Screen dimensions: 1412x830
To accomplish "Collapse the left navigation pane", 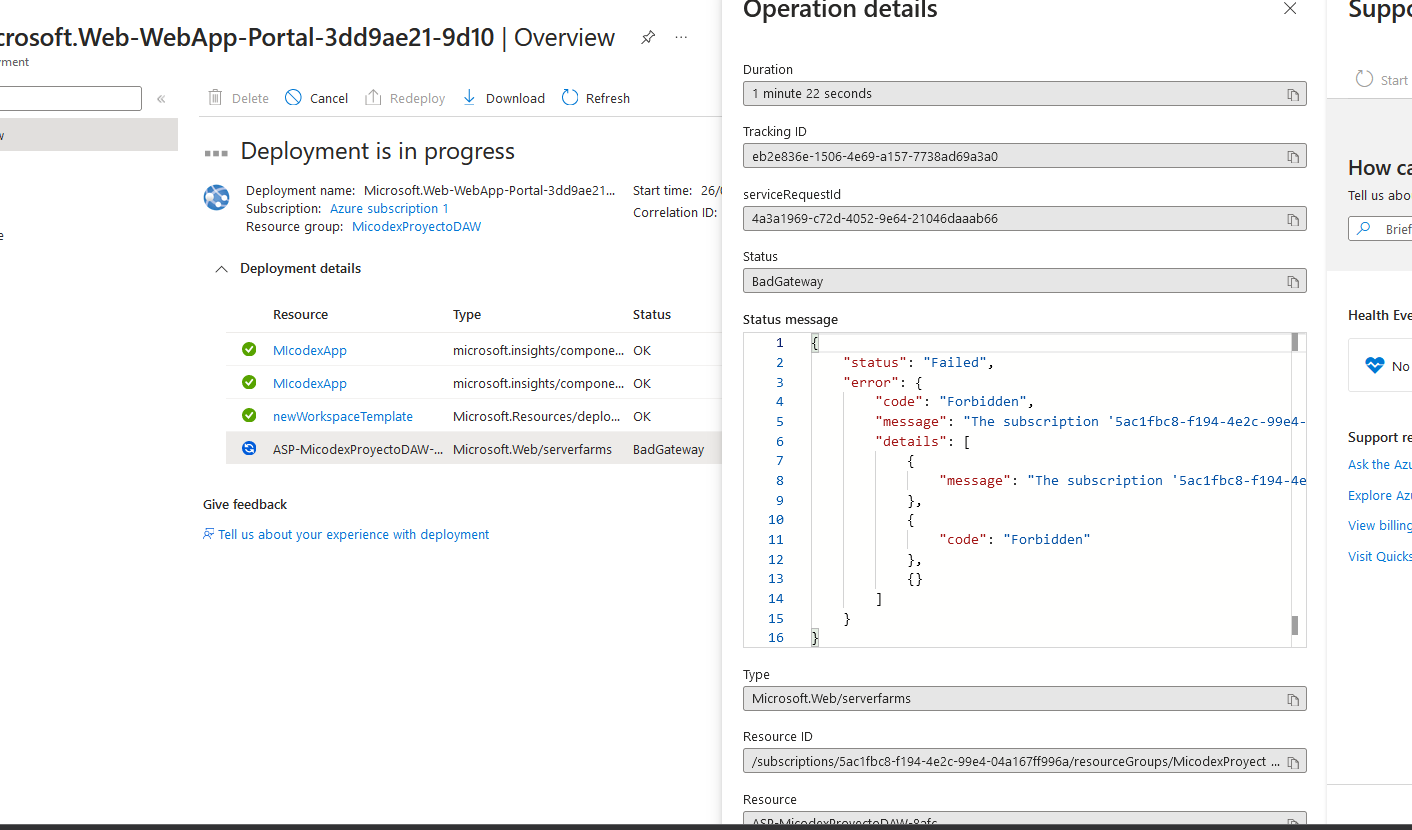I will 161,98.
